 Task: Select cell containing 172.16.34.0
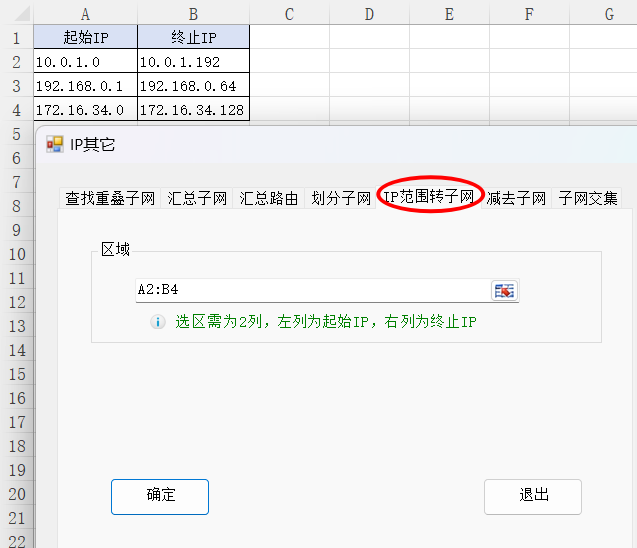pos(86,109)
